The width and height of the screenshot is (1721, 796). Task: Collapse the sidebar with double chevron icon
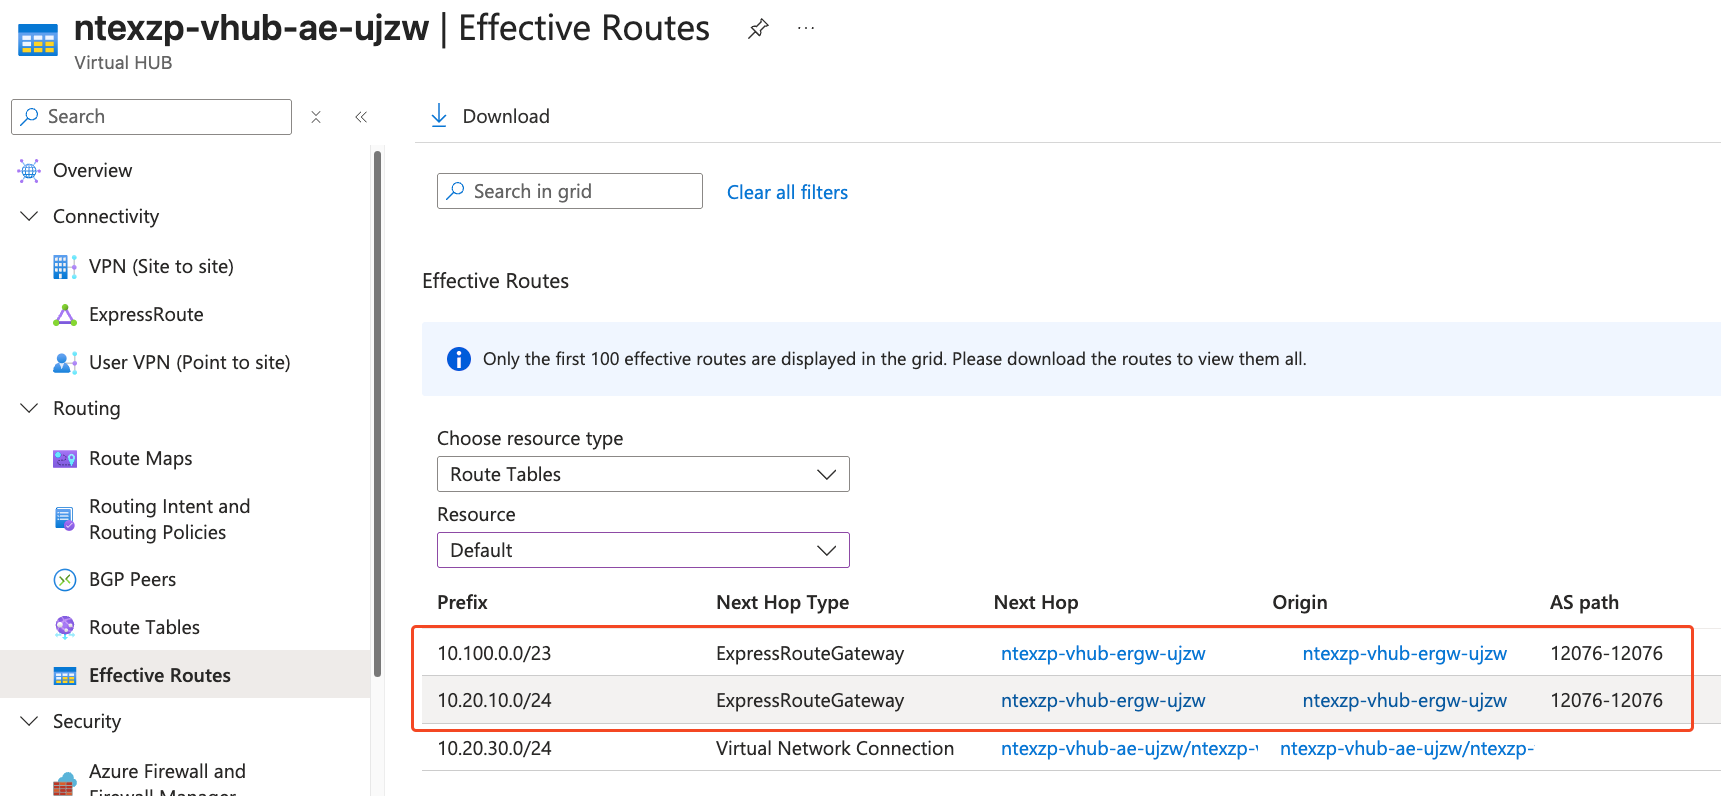coord(361,117)
